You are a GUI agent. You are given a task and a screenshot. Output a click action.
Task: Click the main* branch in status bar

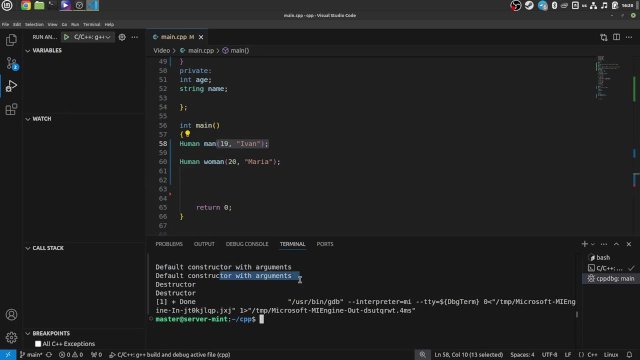31,355
